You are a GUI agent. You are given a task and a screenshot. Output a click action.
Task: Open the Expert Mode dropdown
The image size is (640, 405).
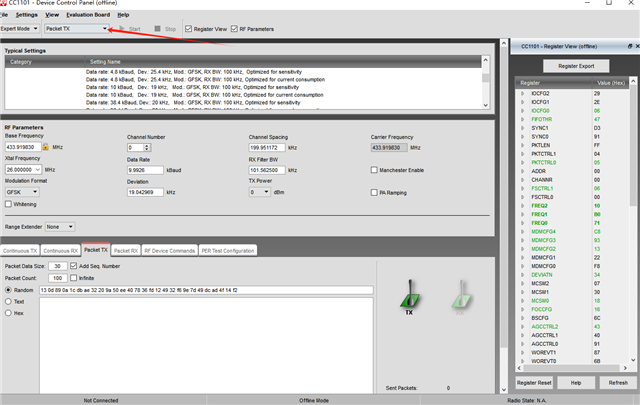pos(19,29)
